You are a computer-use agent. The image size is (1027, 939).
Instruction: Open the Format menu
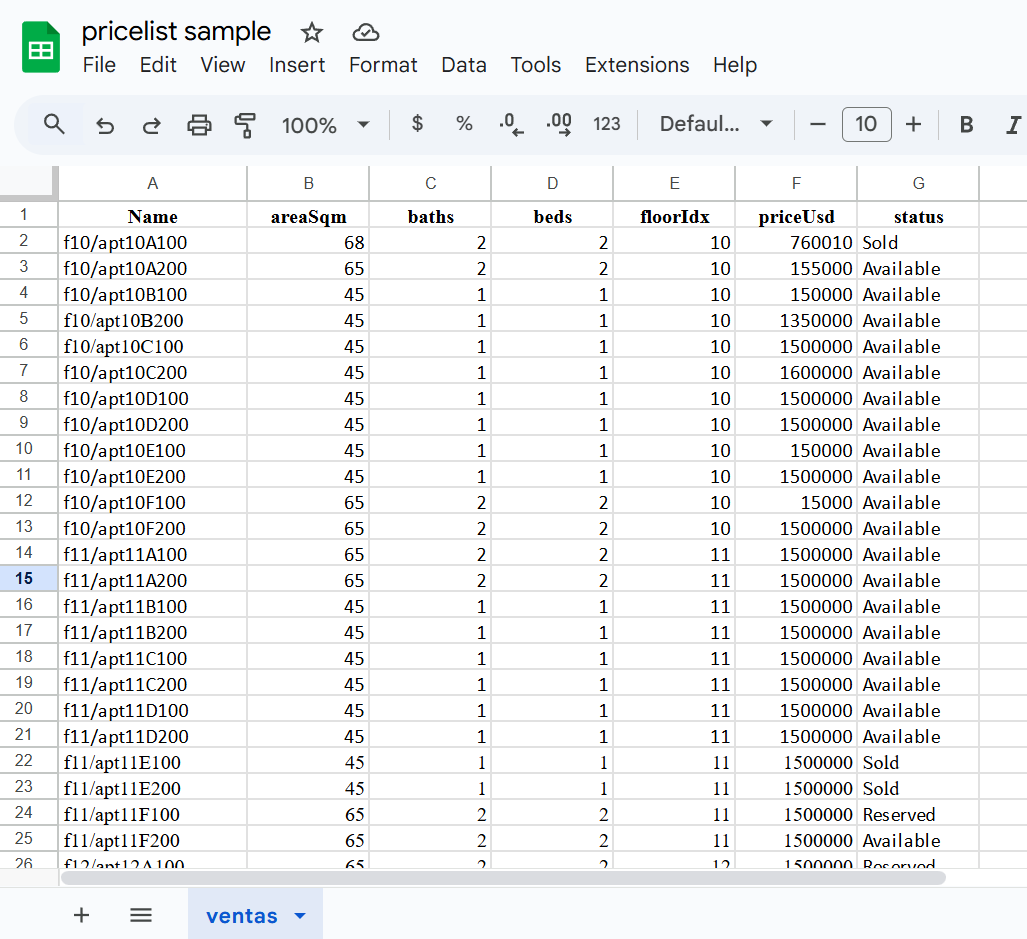pos(383,65)
